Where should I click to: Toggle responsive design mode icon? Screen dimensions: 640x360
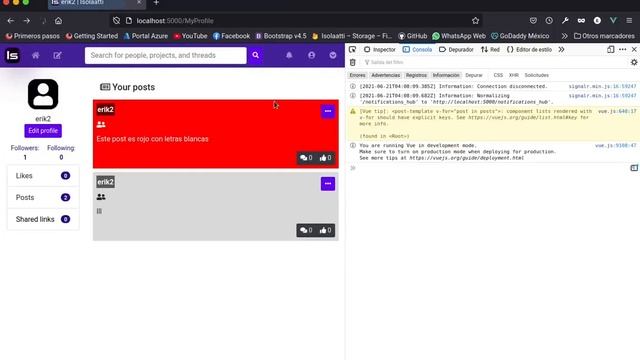click(611, 49)
